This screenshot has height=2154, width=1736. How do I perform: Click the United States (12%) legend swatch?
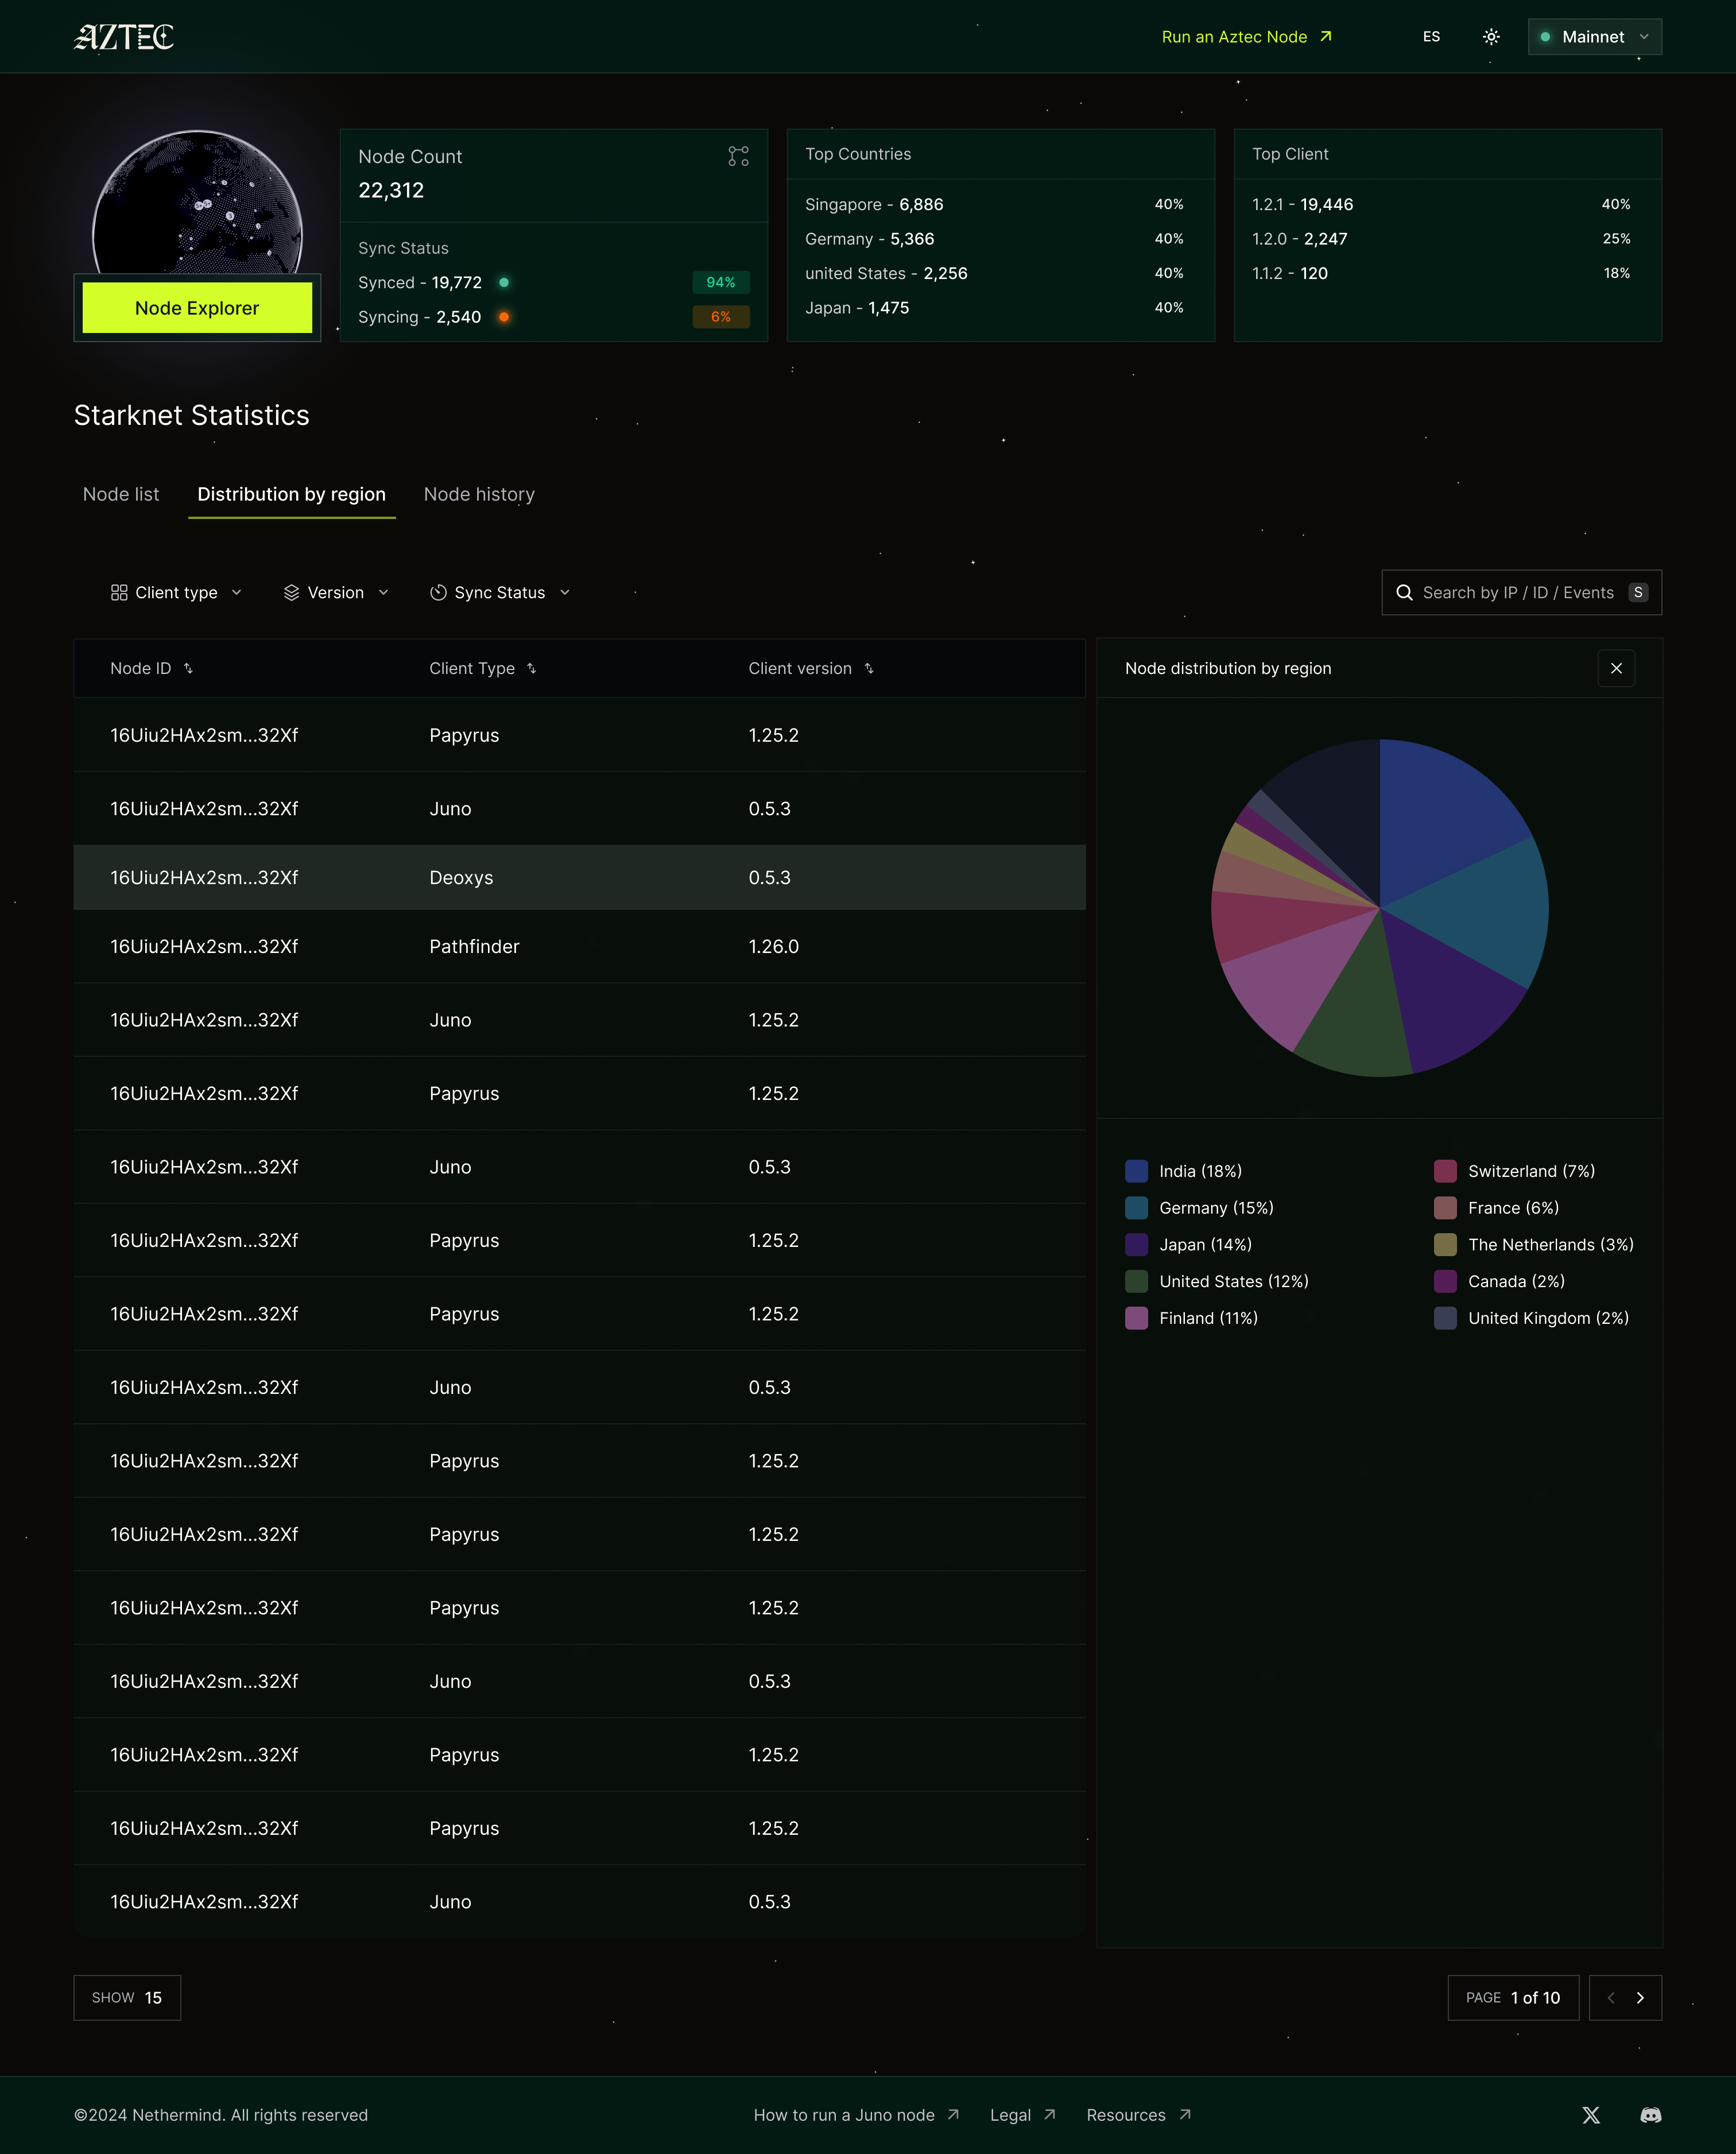[1136, 1281]
